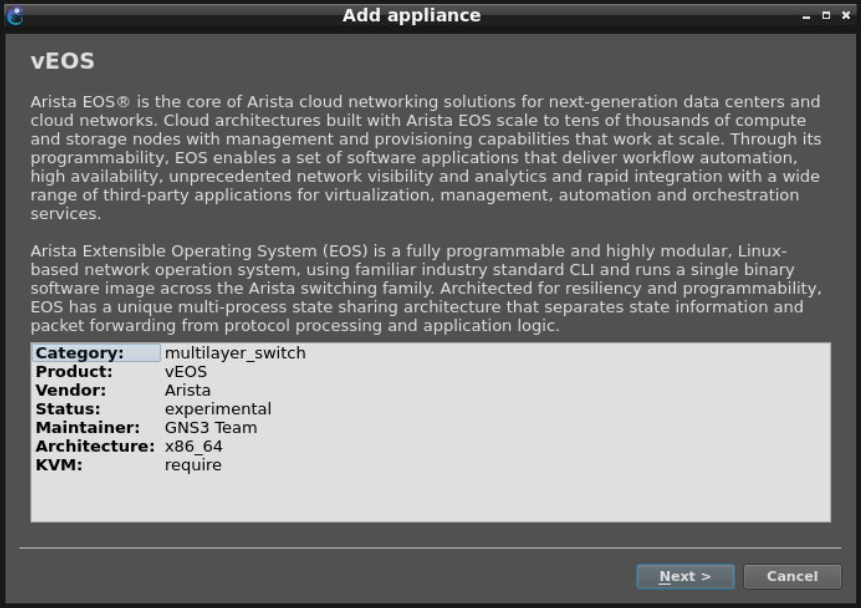Click the GNS3 icon in the title bar

pos(14,16)
